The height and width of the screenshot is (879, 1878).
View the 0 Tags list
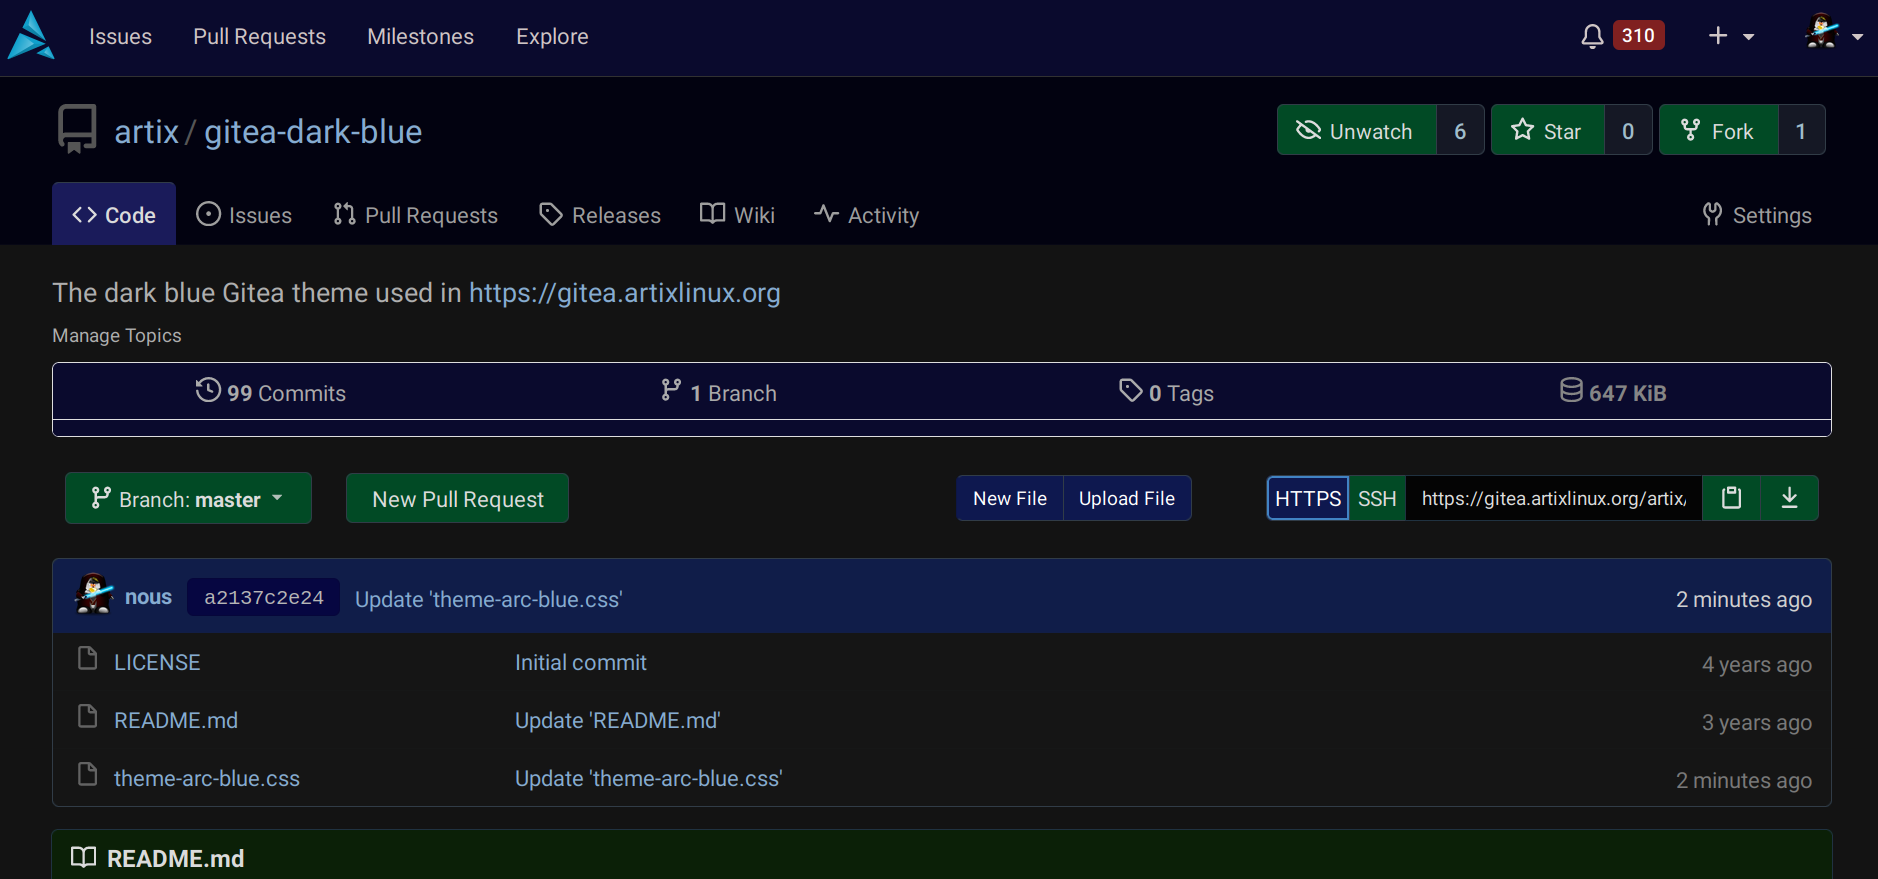[x=1166, y=392]
